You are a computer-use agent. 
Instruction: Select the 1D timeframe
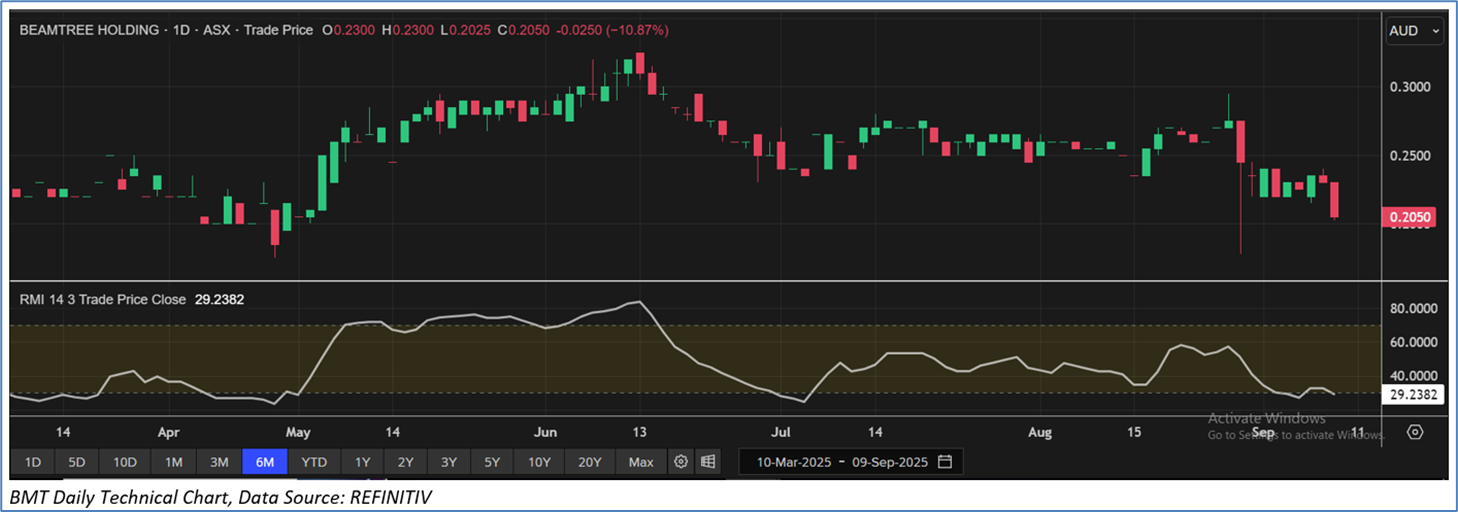(x=33, y=462)
